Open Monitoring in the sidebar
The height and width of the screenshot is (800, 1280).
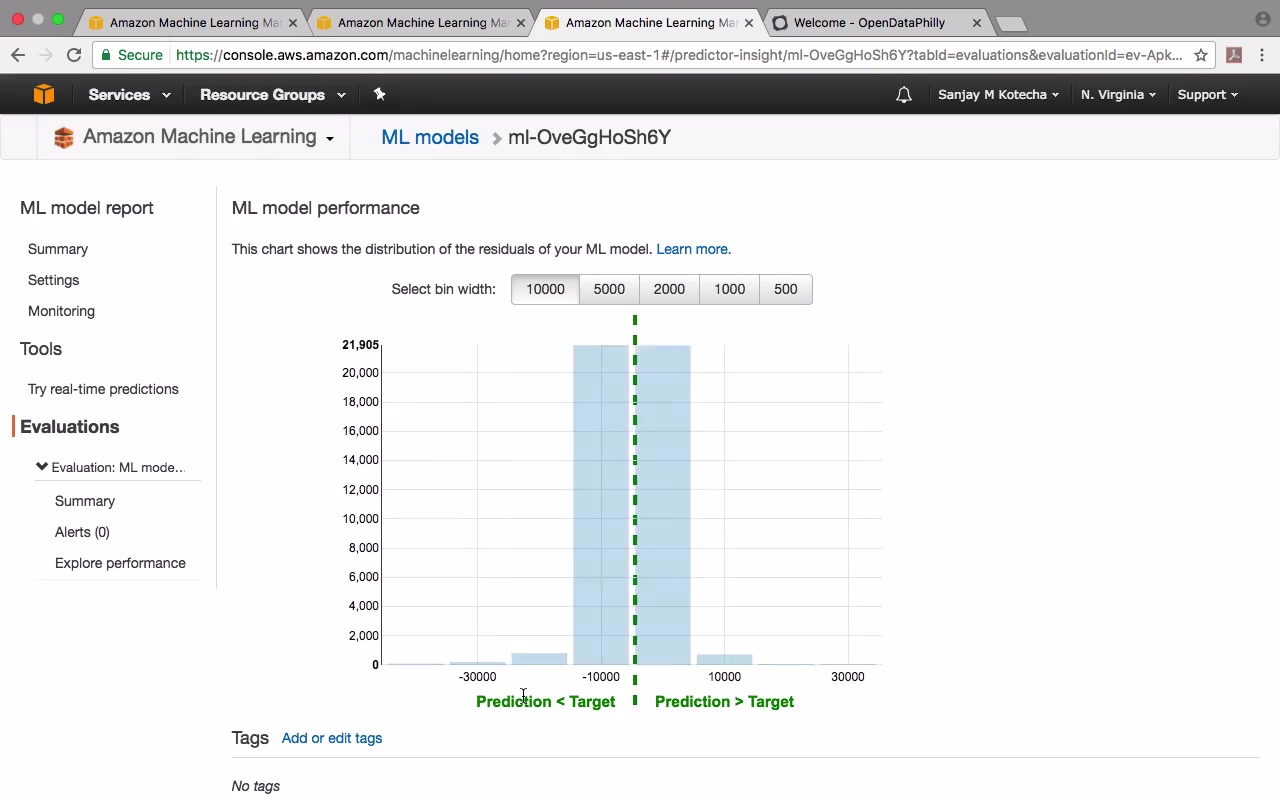tap(61, 311)
